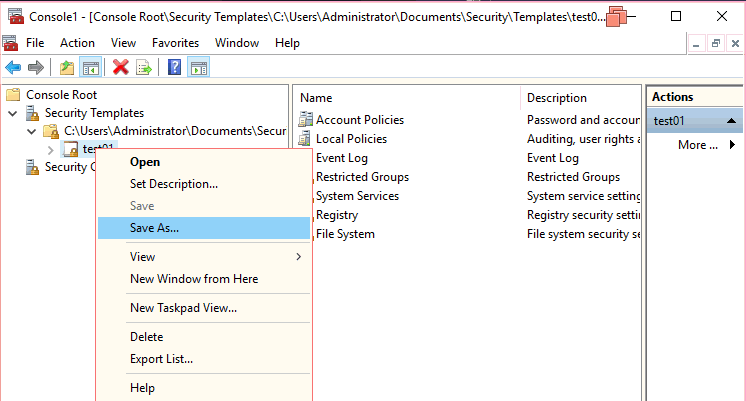The image size is (746, 401).
Task: Click the Export List toolbar icon
Action: (144, 68)
